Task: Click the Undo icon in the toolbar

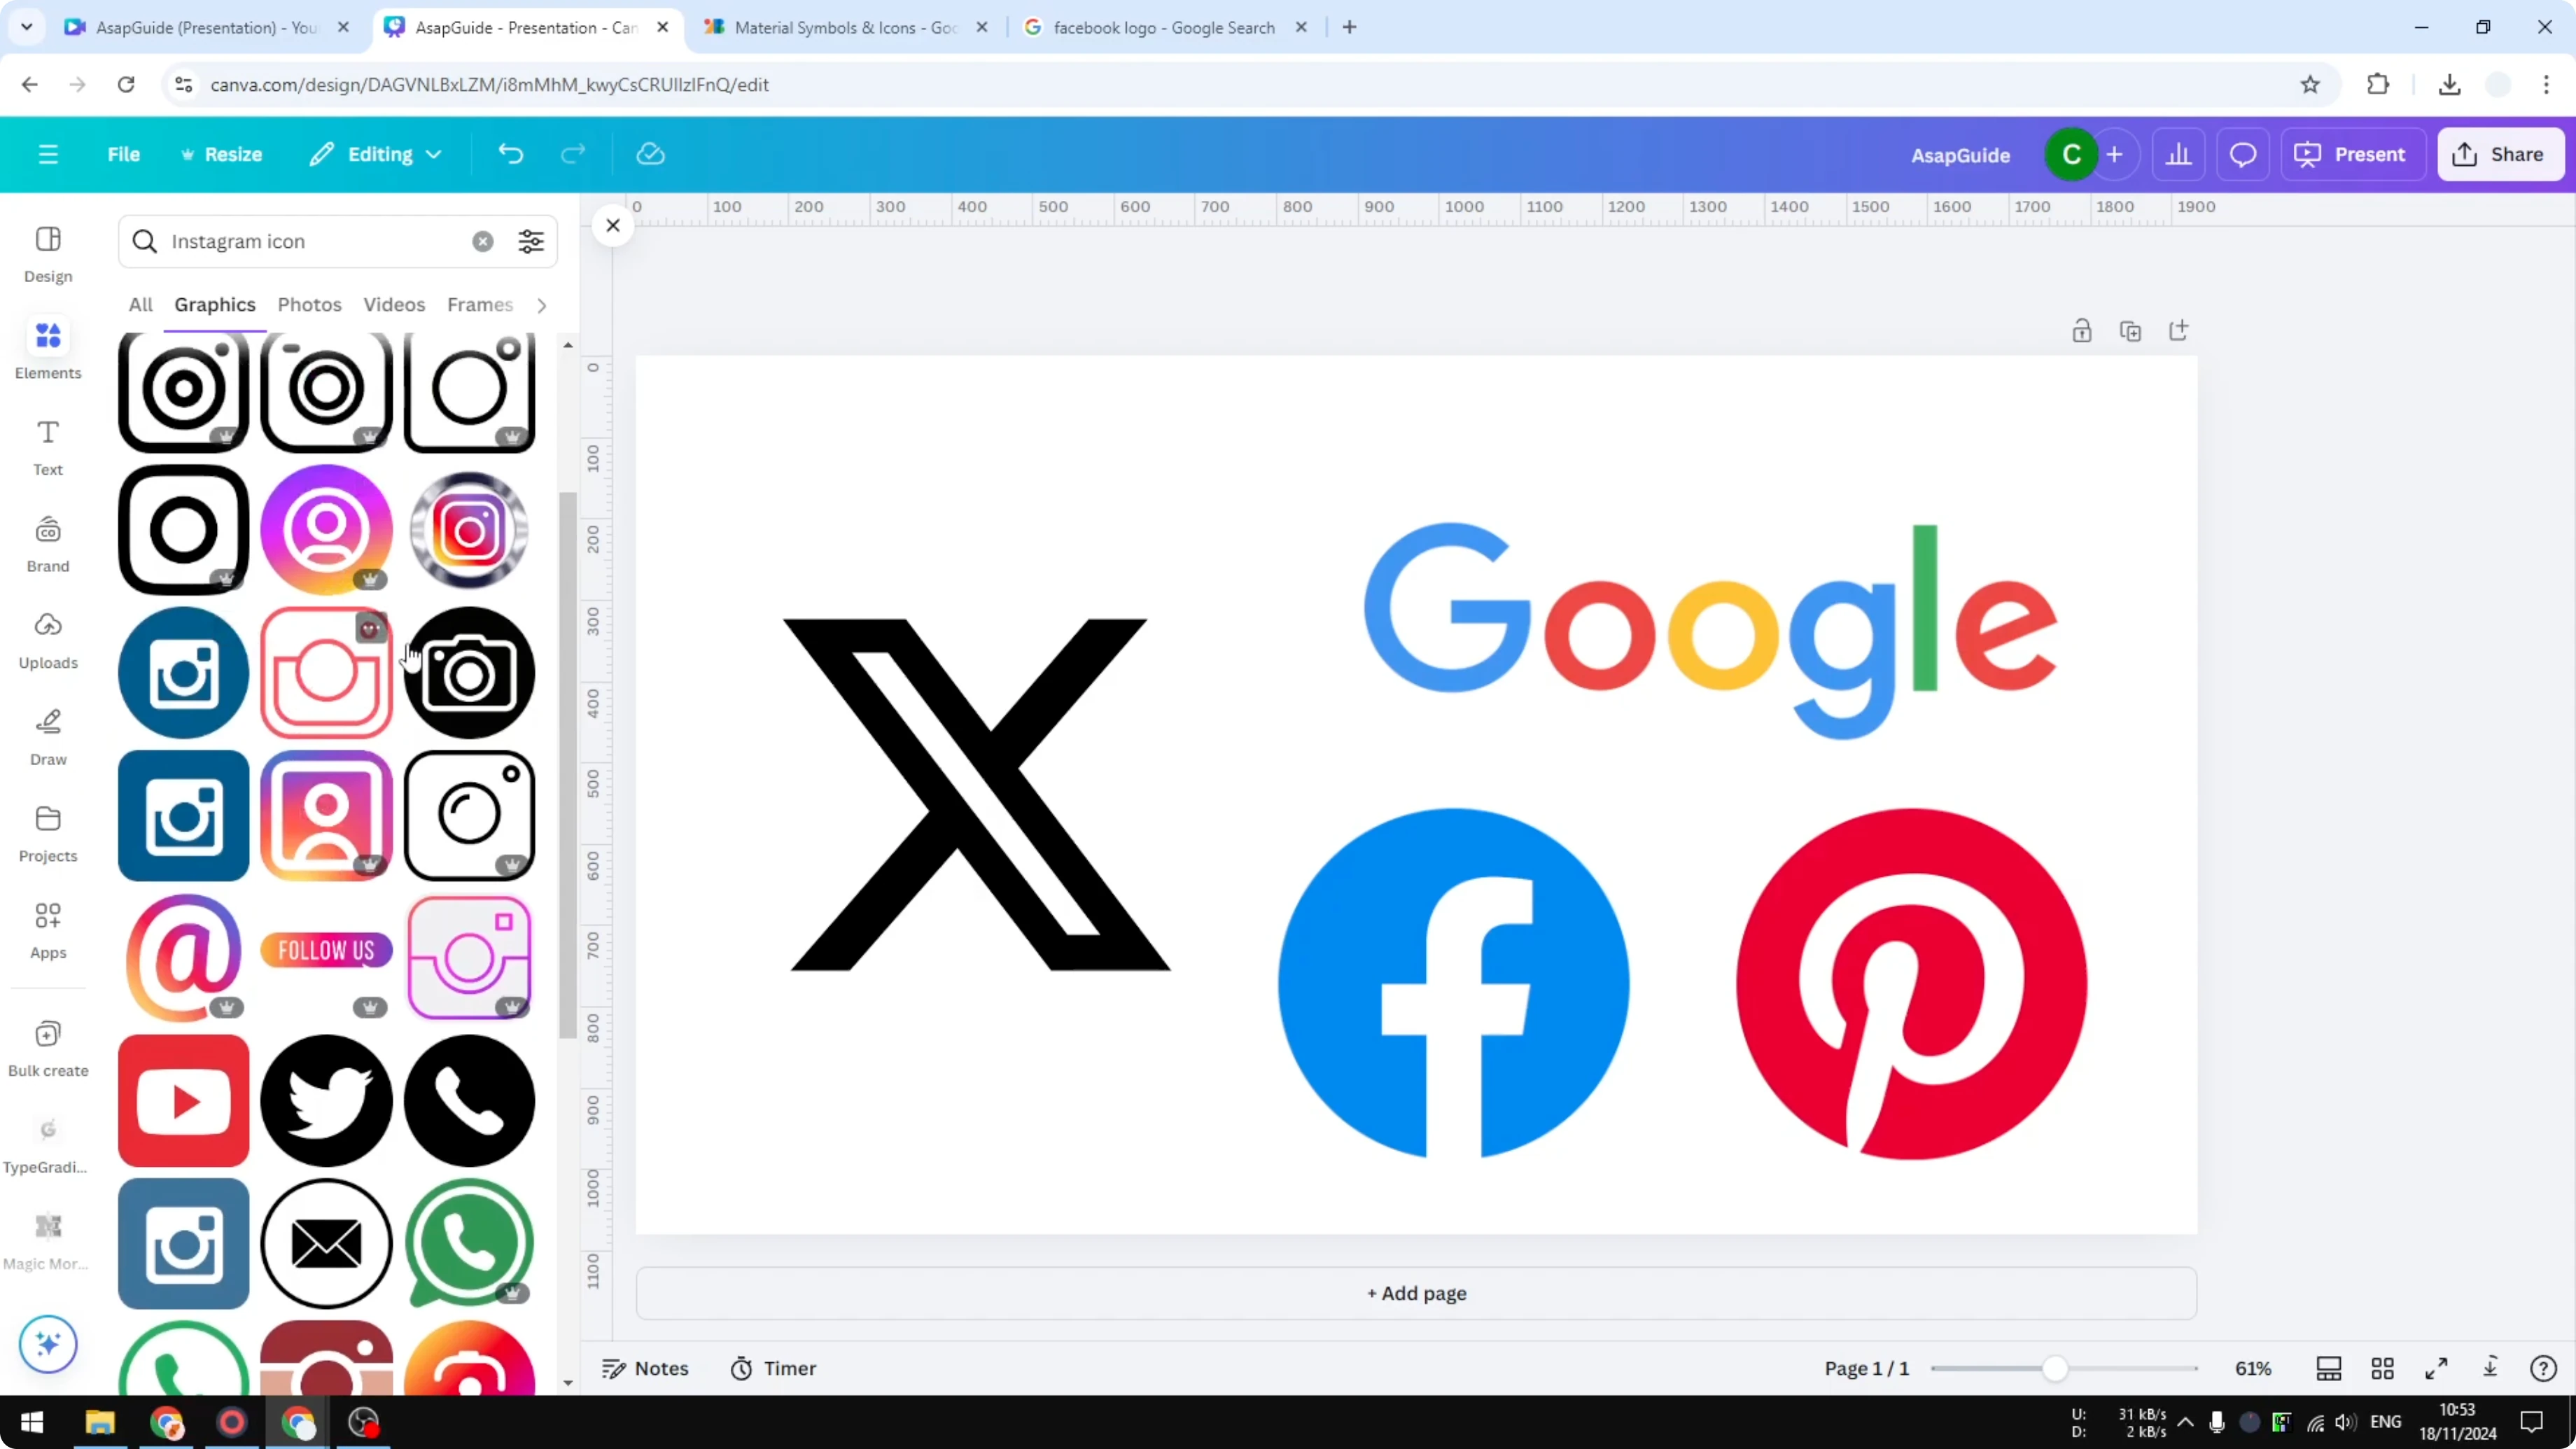Action: coord(510,153)
